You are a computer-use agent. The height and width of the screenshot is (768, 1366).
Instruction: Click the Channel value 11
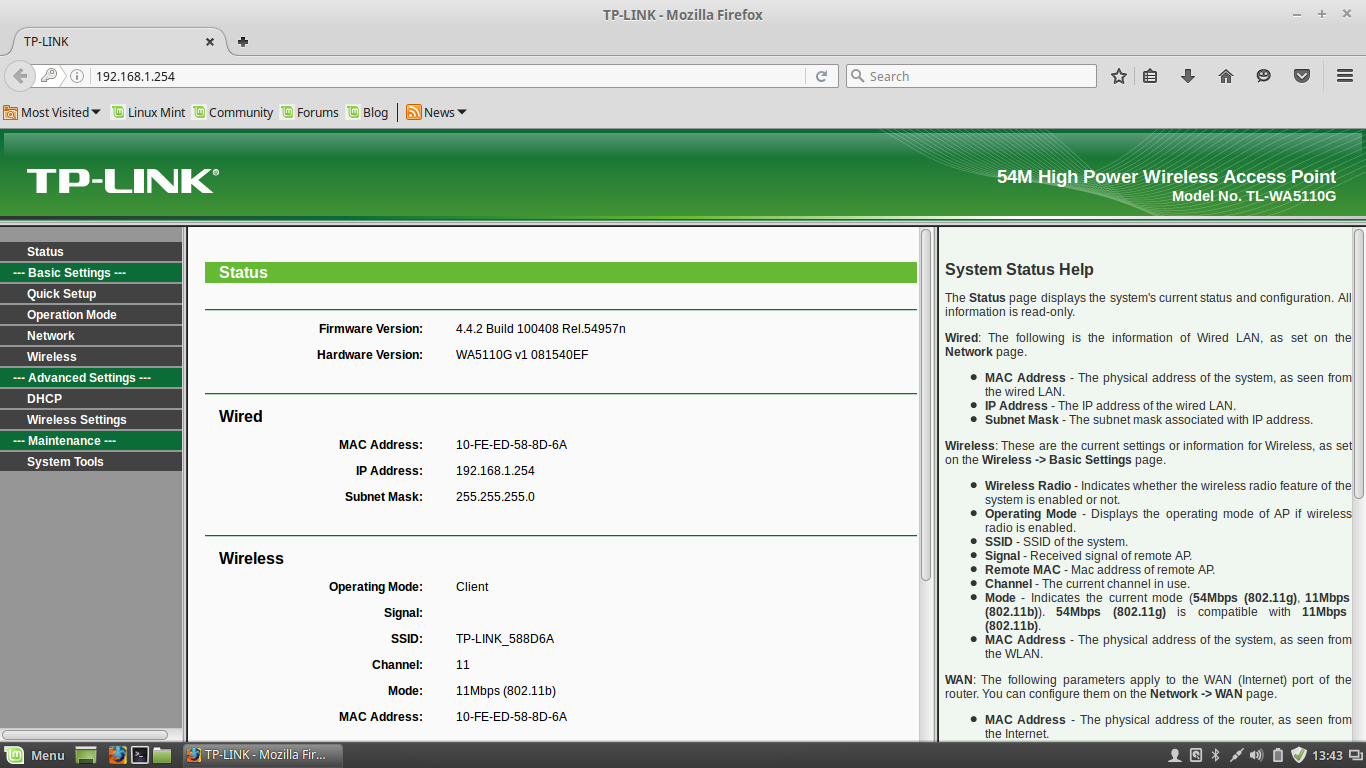point(463,665)
